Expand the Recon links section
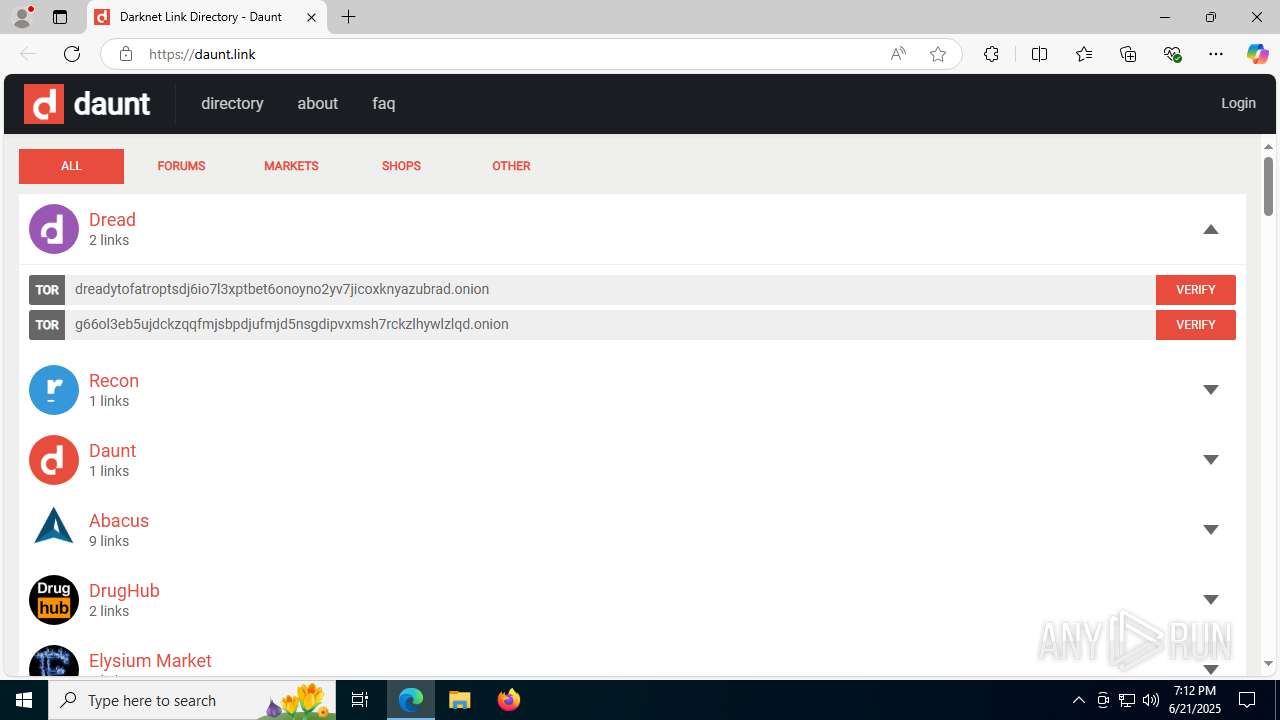The image size is (1280, 720). click(x=1211, y=390)
